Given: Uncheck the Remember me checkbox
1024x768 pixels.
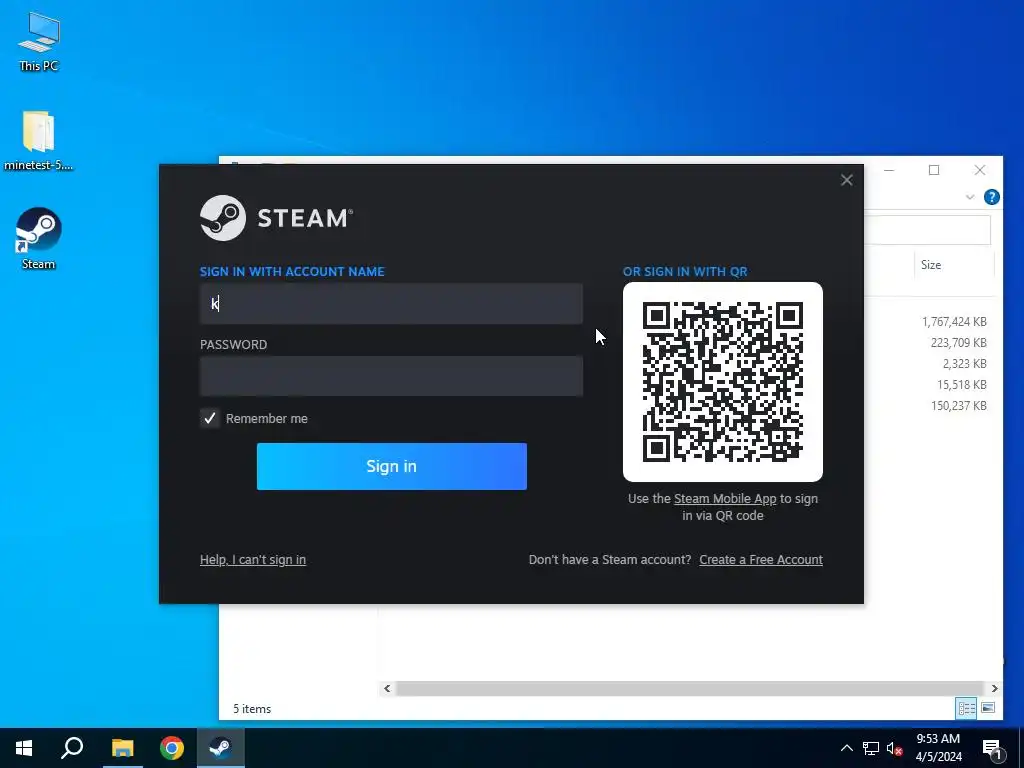Looking at the screenshot, I should [x=210, y=418].
